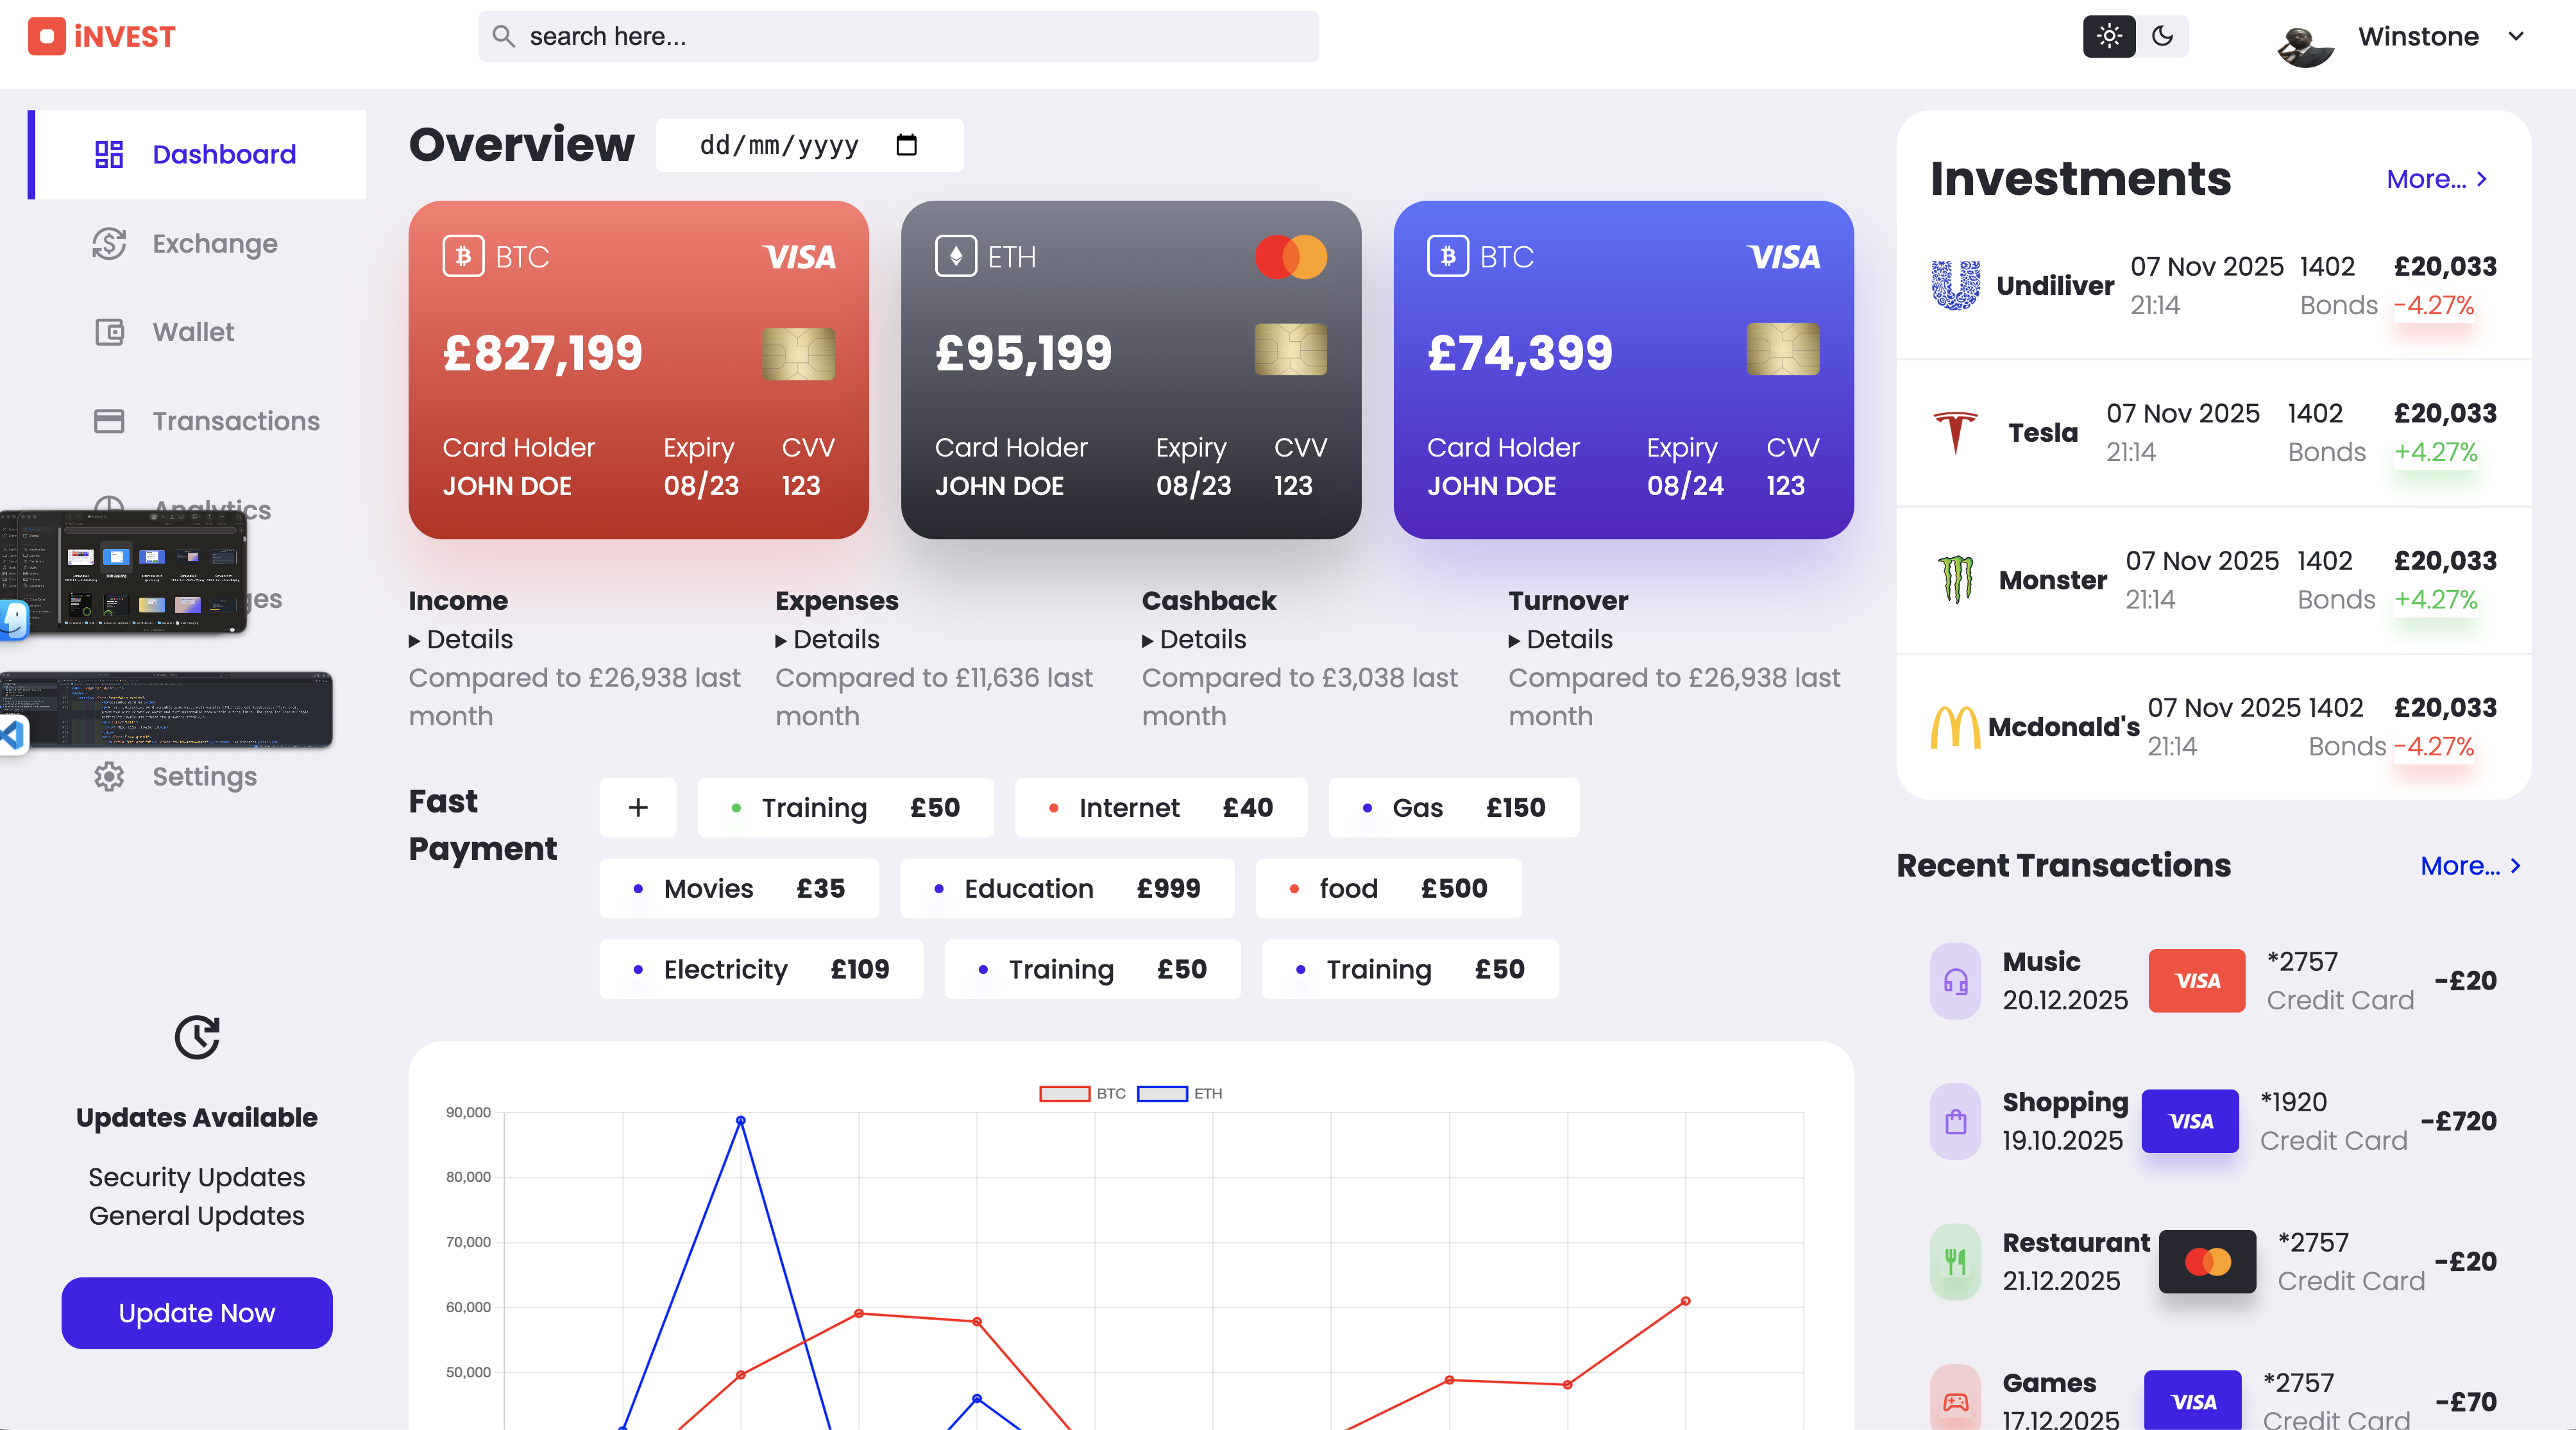Click the Exchange sidebar icon
The height and width of the screenshot is (1430, 2576).
[109, 243]
